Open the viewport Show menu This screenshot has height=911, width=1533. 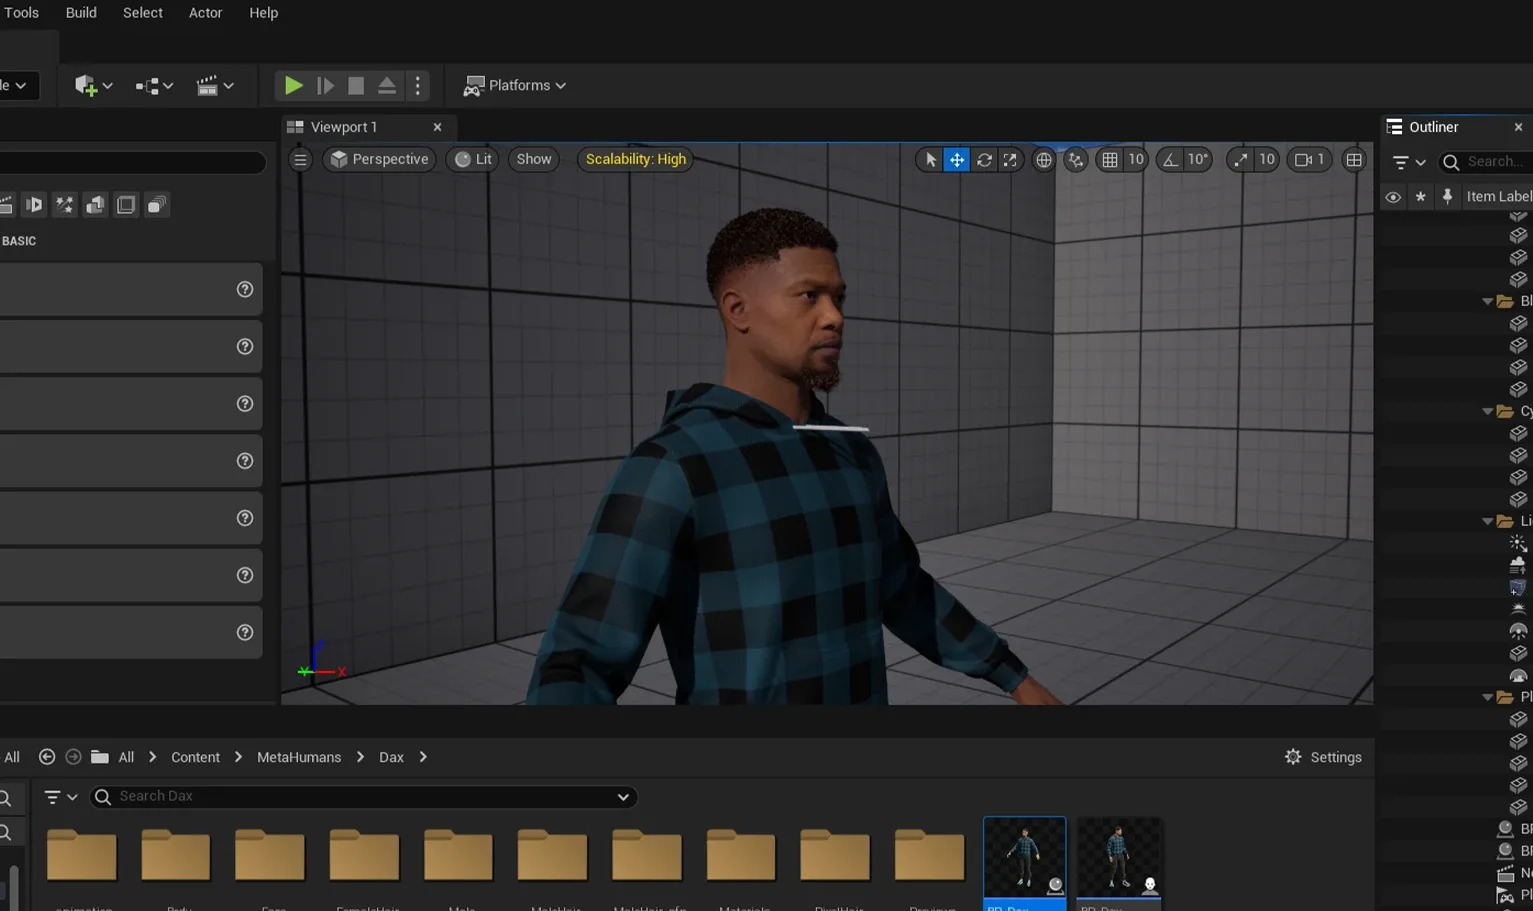534,159
